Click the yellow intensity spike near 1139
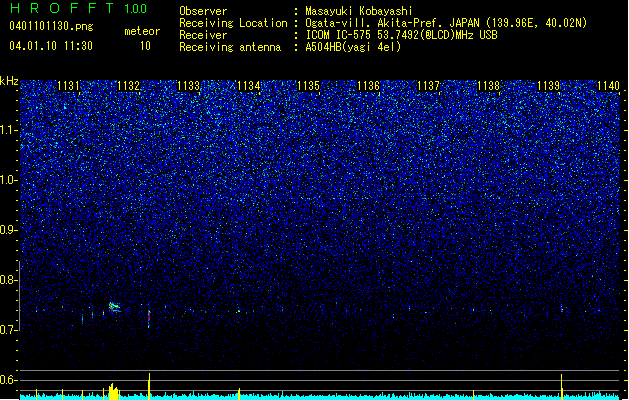 pyautogui.click(x=561, y=387)
